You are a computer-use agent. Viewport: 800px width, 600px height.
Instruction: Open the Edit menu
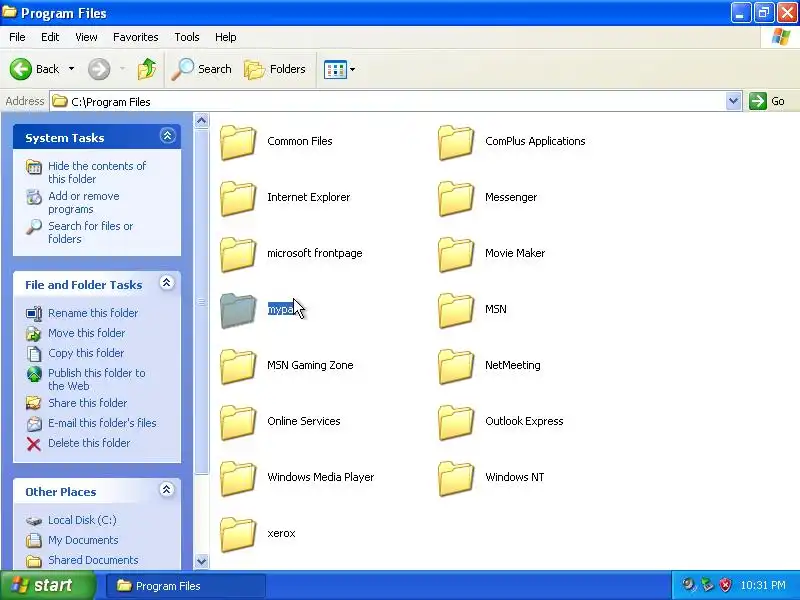50,37
